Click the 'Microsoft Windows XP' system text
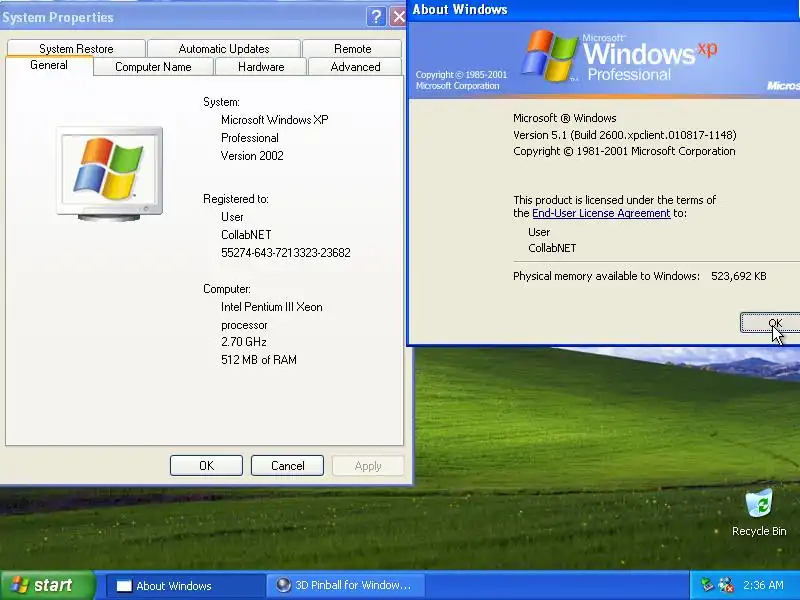The image size is (800, 600). [x=274, y=120]
